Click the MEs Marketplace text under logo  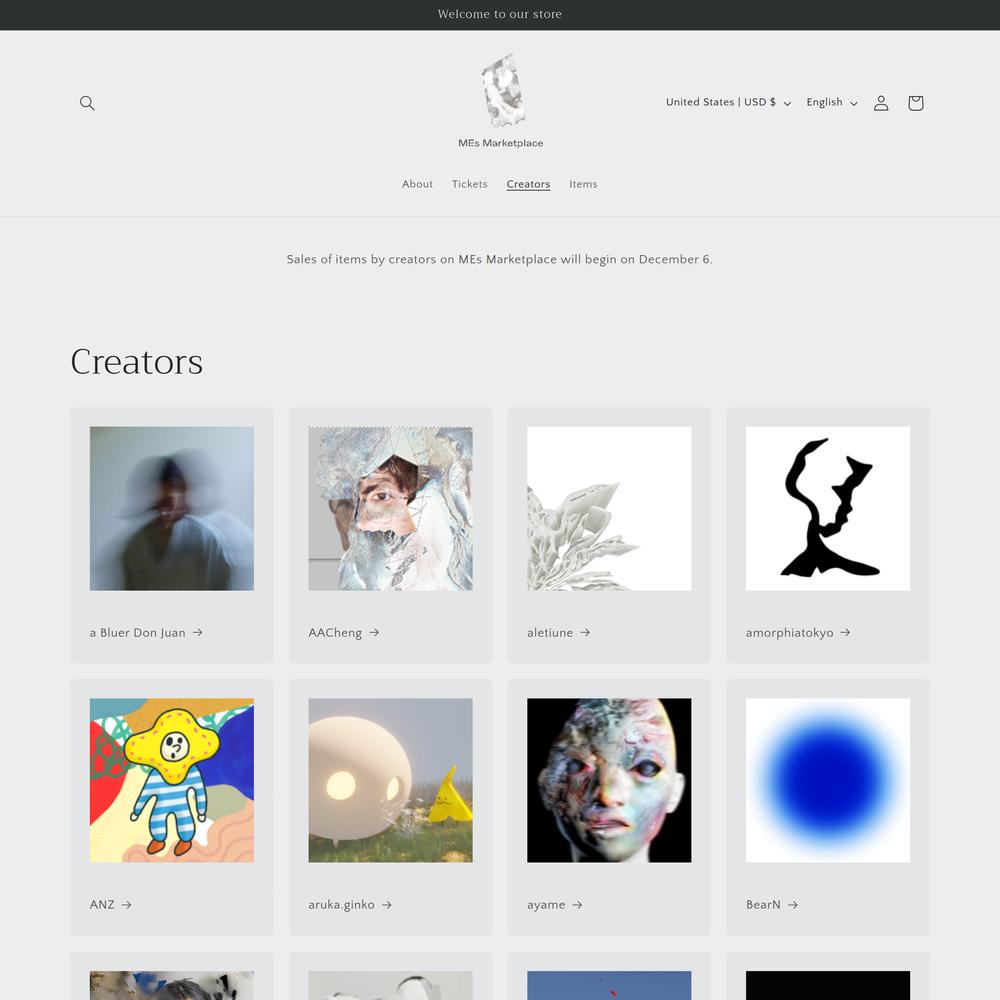click(x=501, y=143)
